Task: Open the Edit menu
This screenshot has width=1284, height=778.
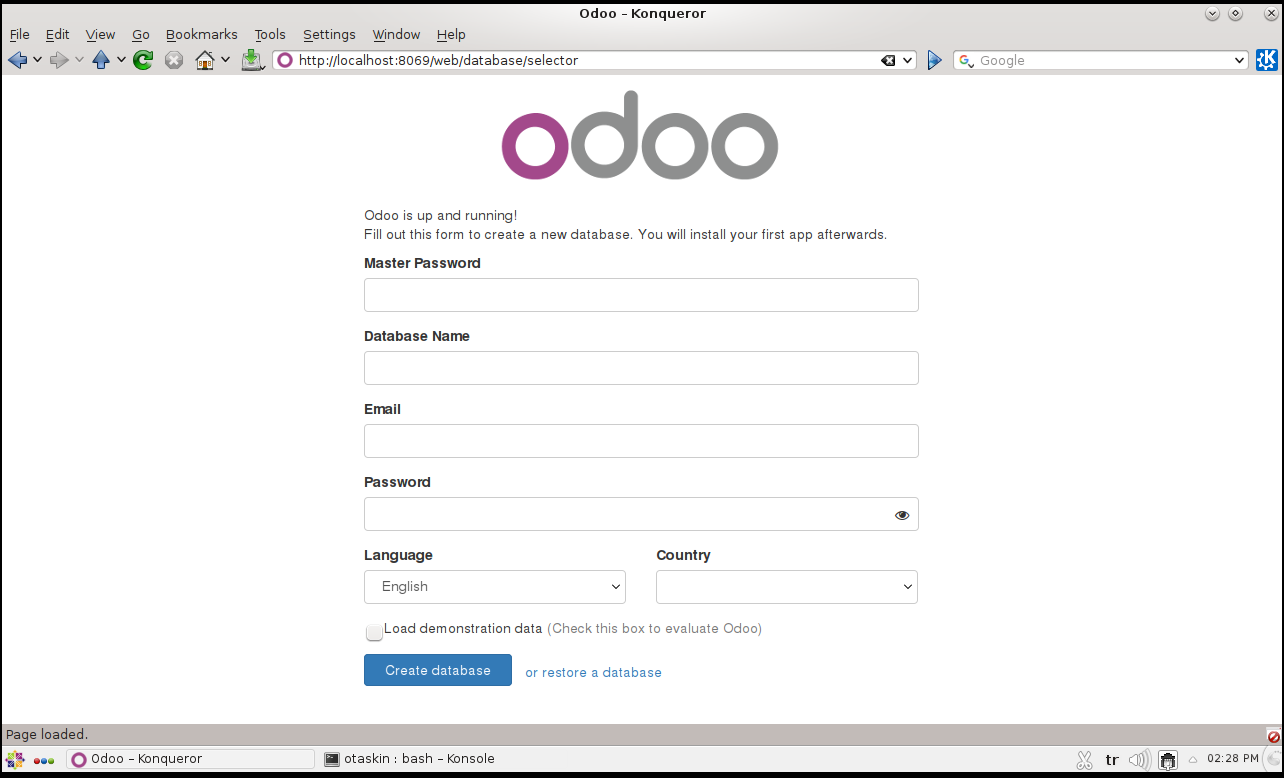Action: pos(57,34)
